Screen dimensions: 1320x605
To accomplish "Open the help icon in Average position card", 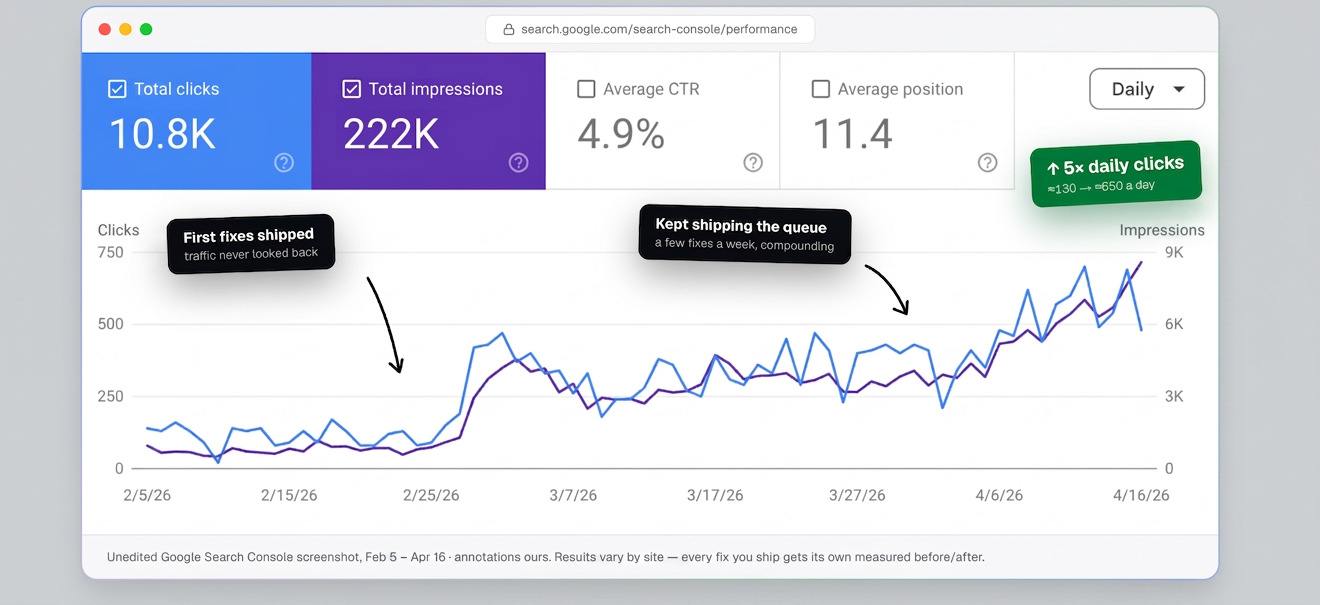I will click(x=987, y=162).
